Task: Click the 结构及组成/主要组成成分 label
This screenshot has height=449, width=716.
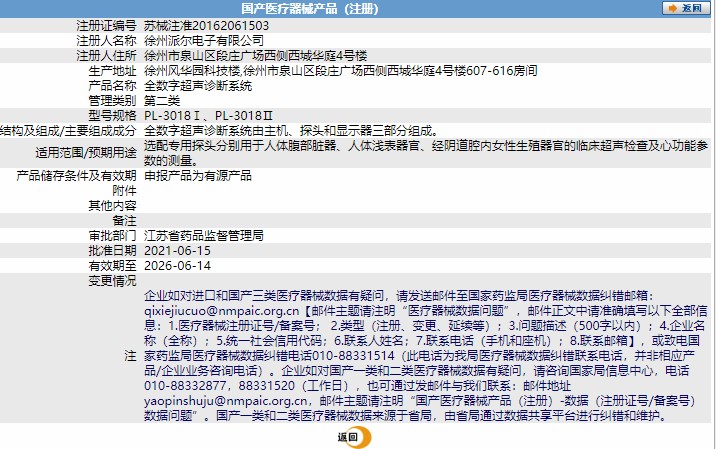Action: click(68, 131)
